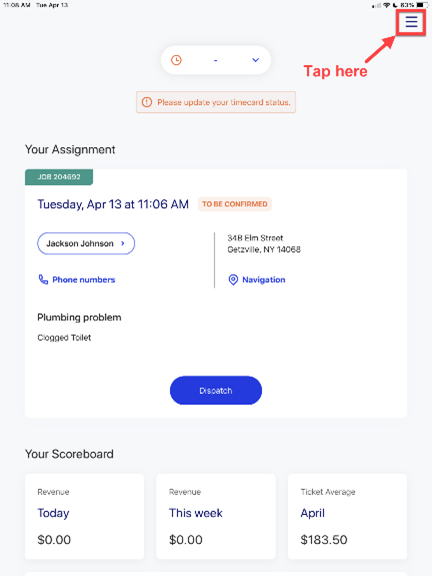Open the Ticket Average April card
This screenshot has width=432, height=576.
tap(348, 516)
